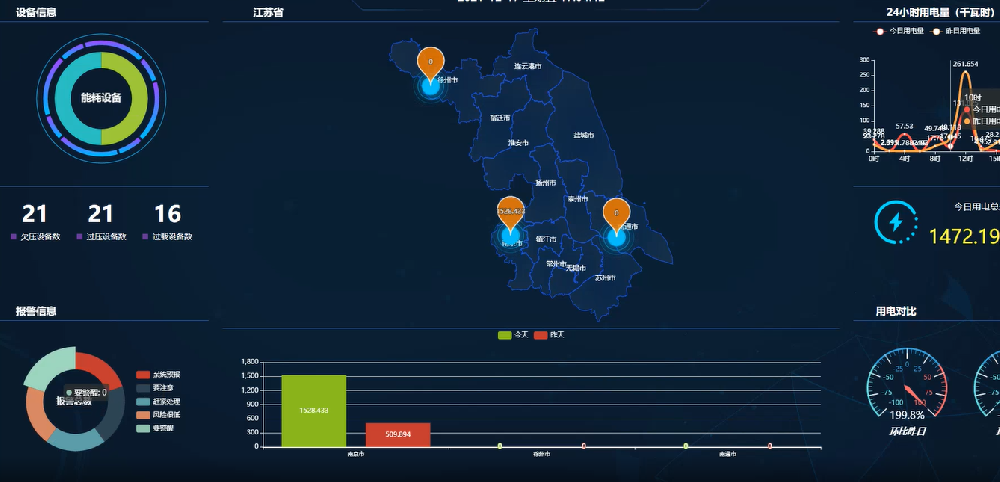Image resolution: width=1000 pixels, height=482 pixels.
Task: Click the 能耗设备 donut ring center
Action: [x=101, y=98]
